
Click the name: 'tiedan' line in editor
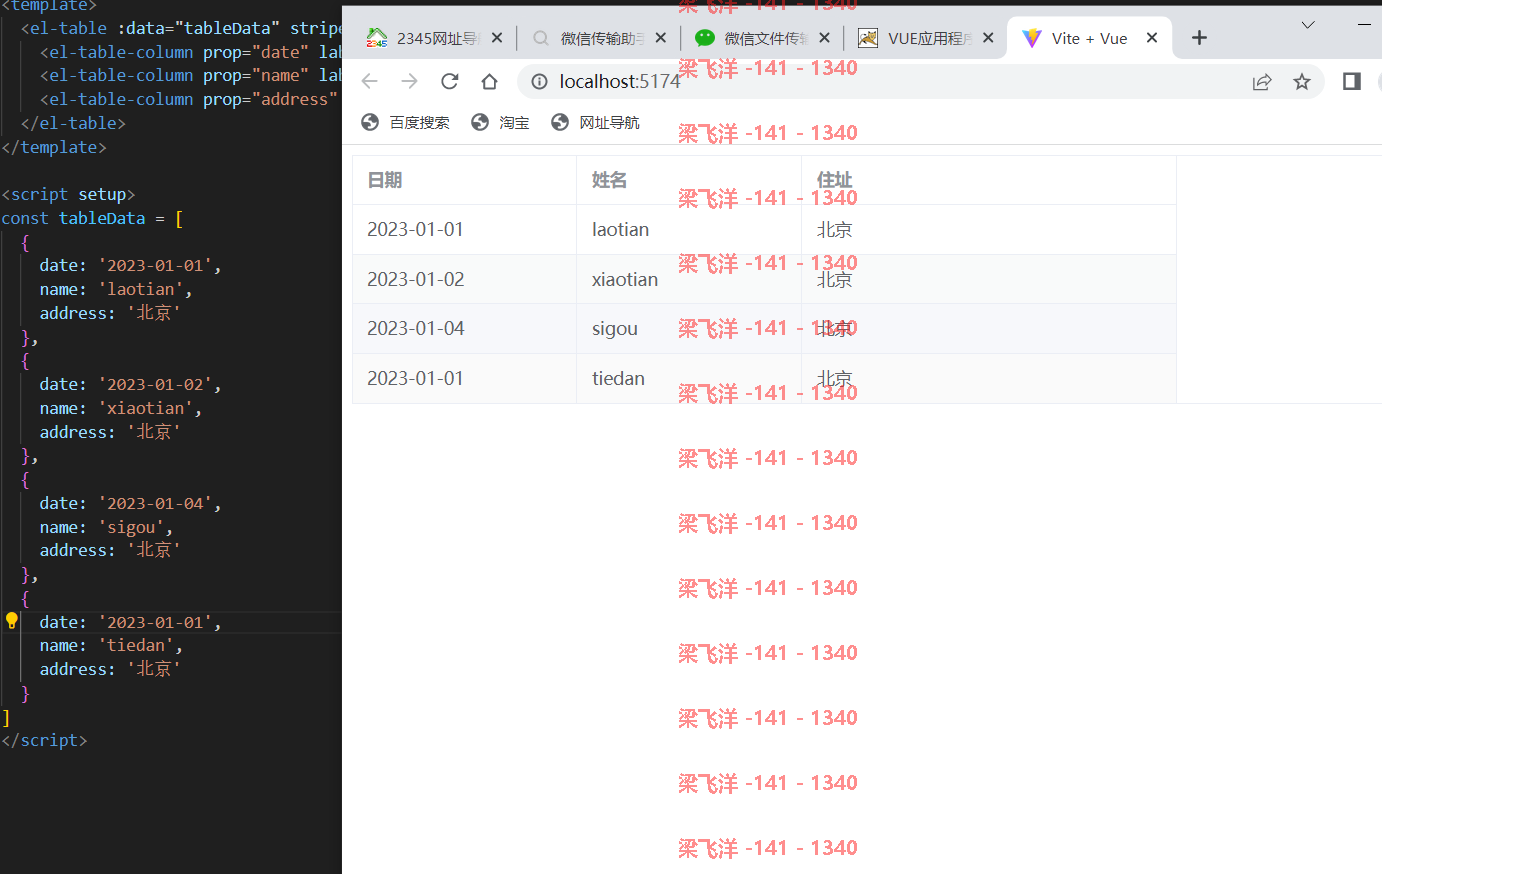coord(111,645)
